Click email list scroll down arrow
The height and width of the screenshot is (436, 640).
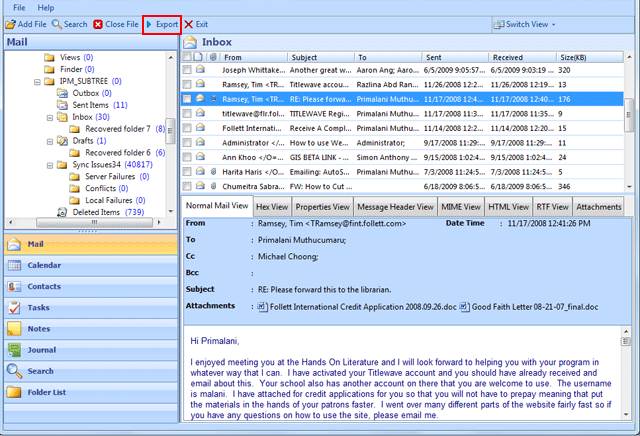pos(629,187)
